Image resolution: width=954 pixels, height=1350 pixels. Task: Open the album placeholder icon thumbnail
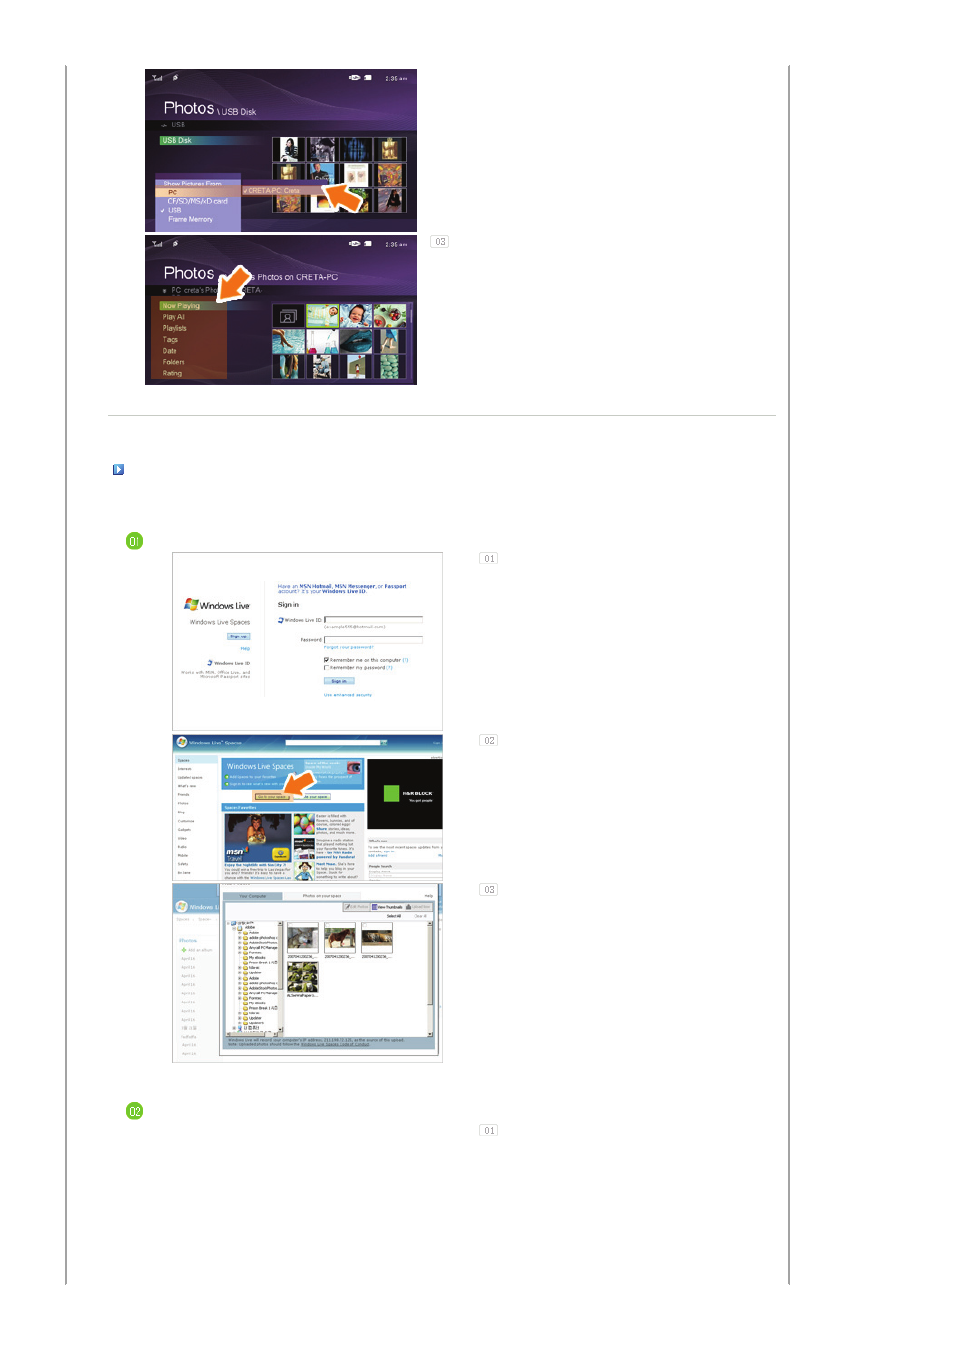click(x=288, y=316)
